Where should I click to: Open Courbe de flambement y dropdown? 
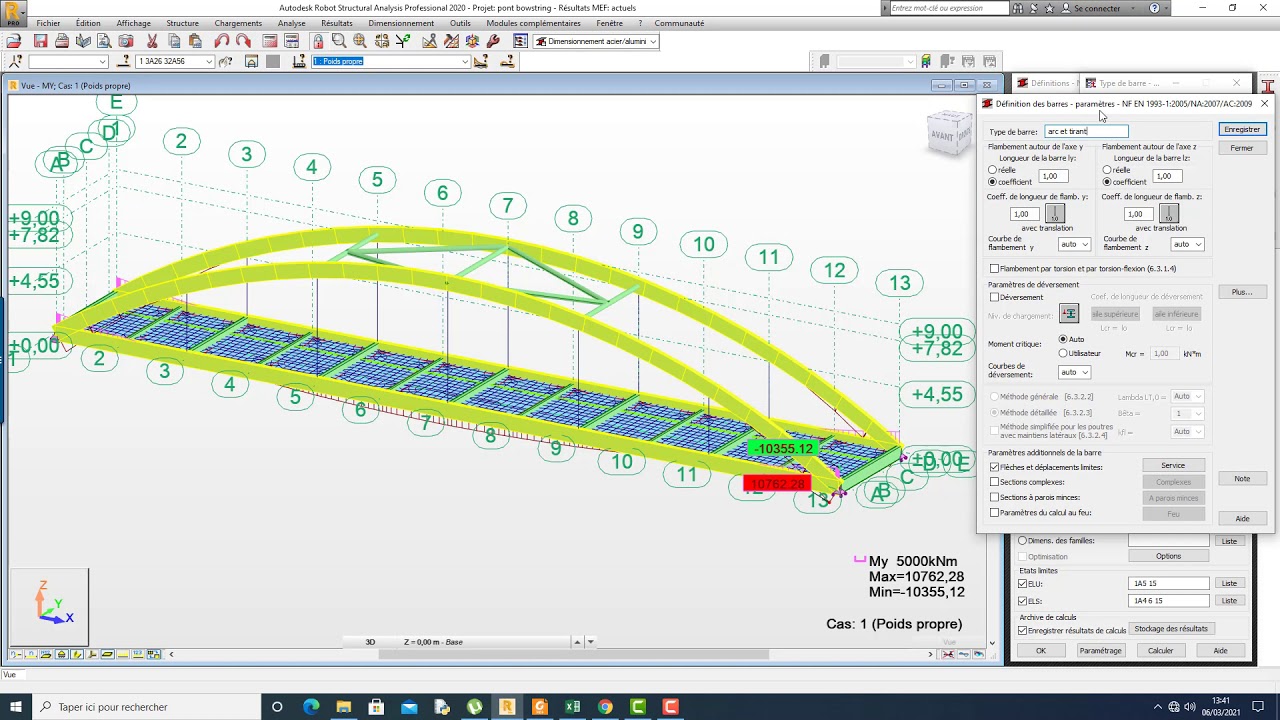[1074, 244]
